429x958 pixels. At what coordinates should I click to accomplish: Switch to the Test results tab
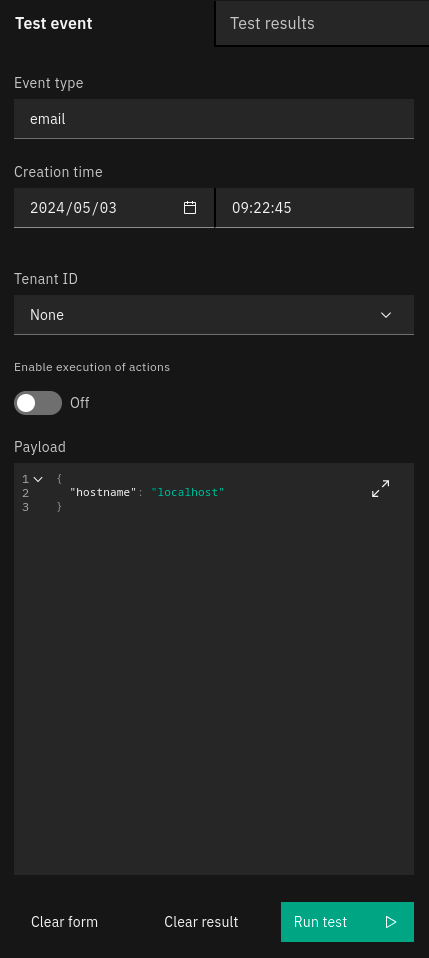tap(322, 23)
